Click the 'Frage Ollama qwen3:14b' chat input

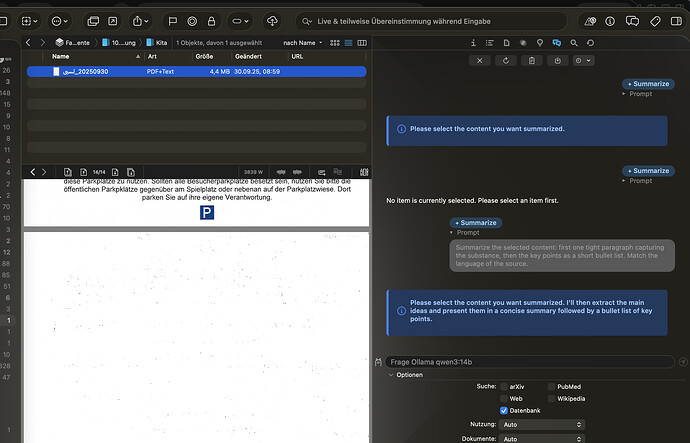coord(530,362)
